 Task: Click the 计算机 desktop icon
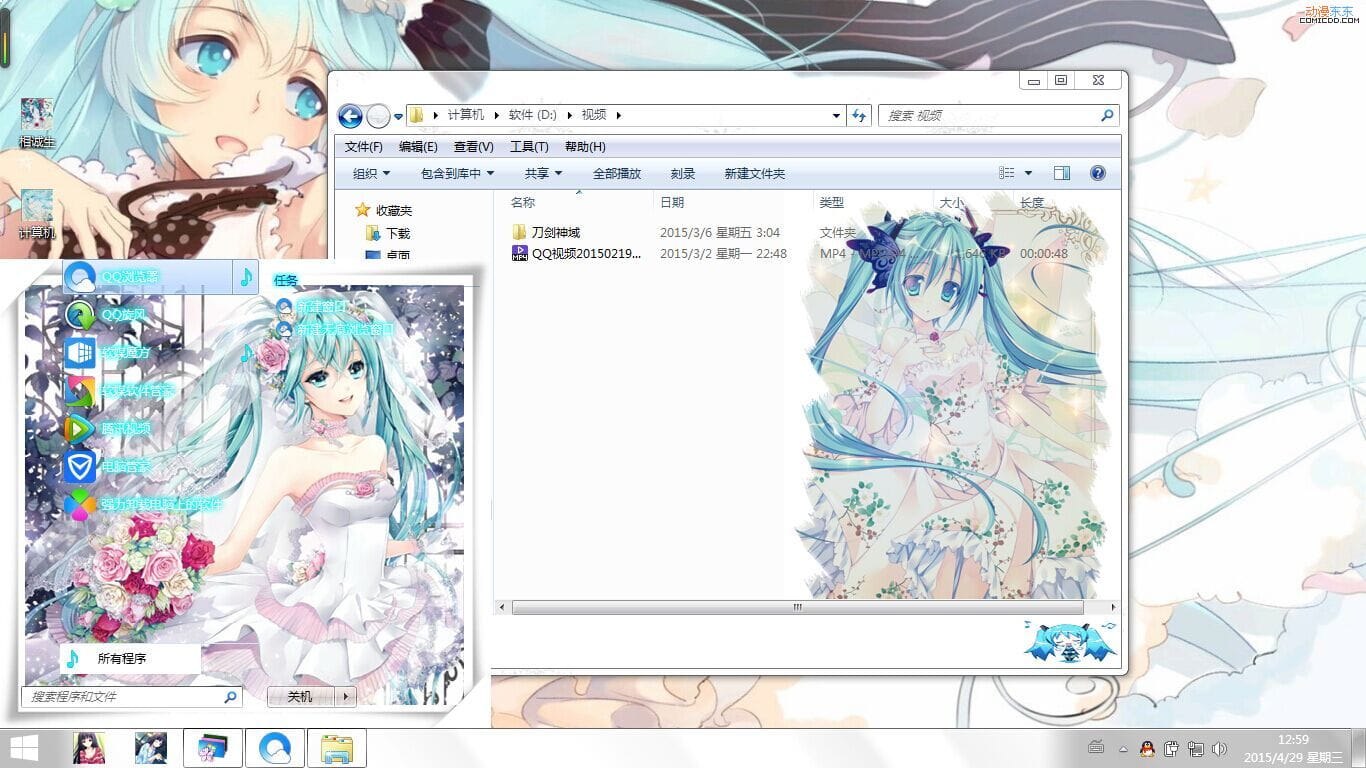coord(37,214)
